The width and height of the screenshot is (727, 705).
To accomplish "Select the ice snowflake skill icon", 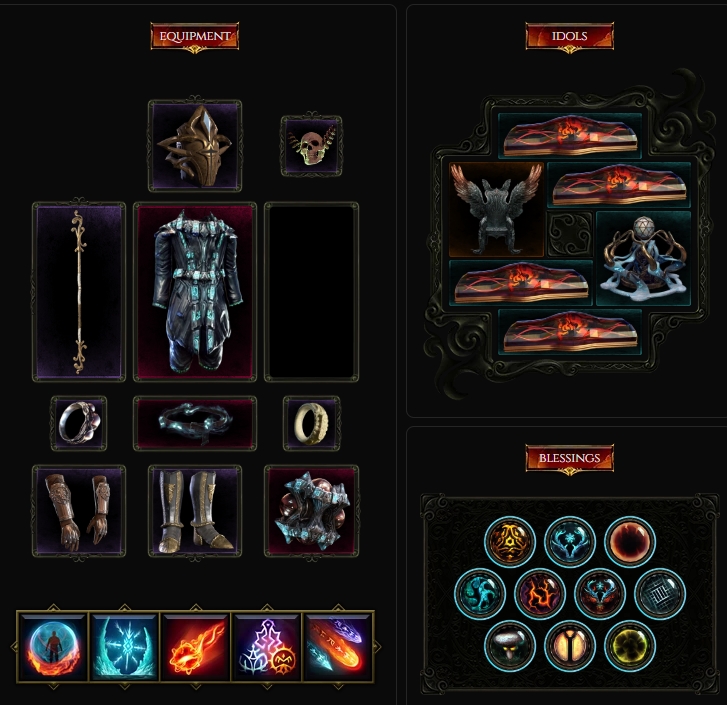I will [x=124, y=647].
